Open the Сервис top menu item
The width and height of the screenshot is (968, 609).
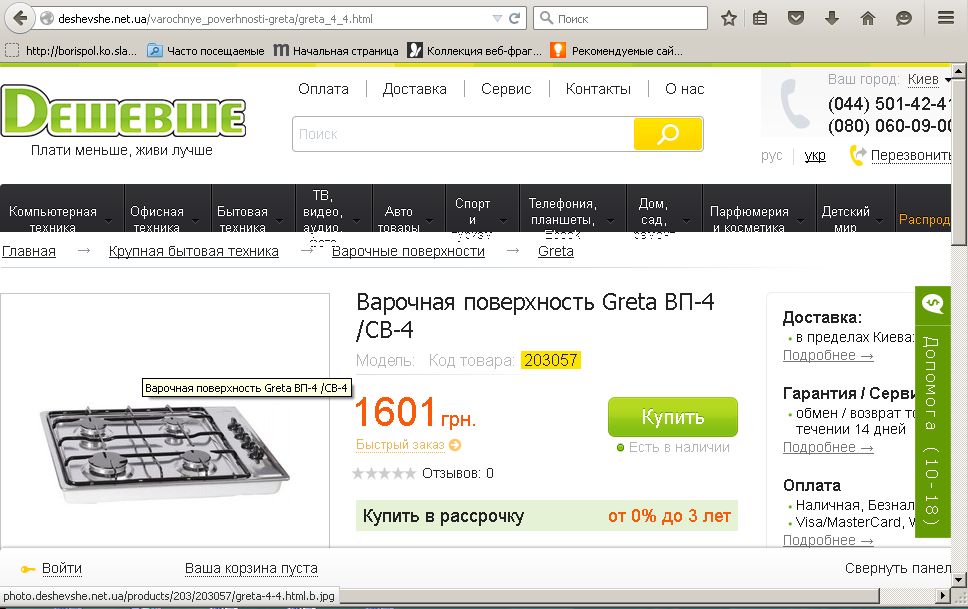506,89
